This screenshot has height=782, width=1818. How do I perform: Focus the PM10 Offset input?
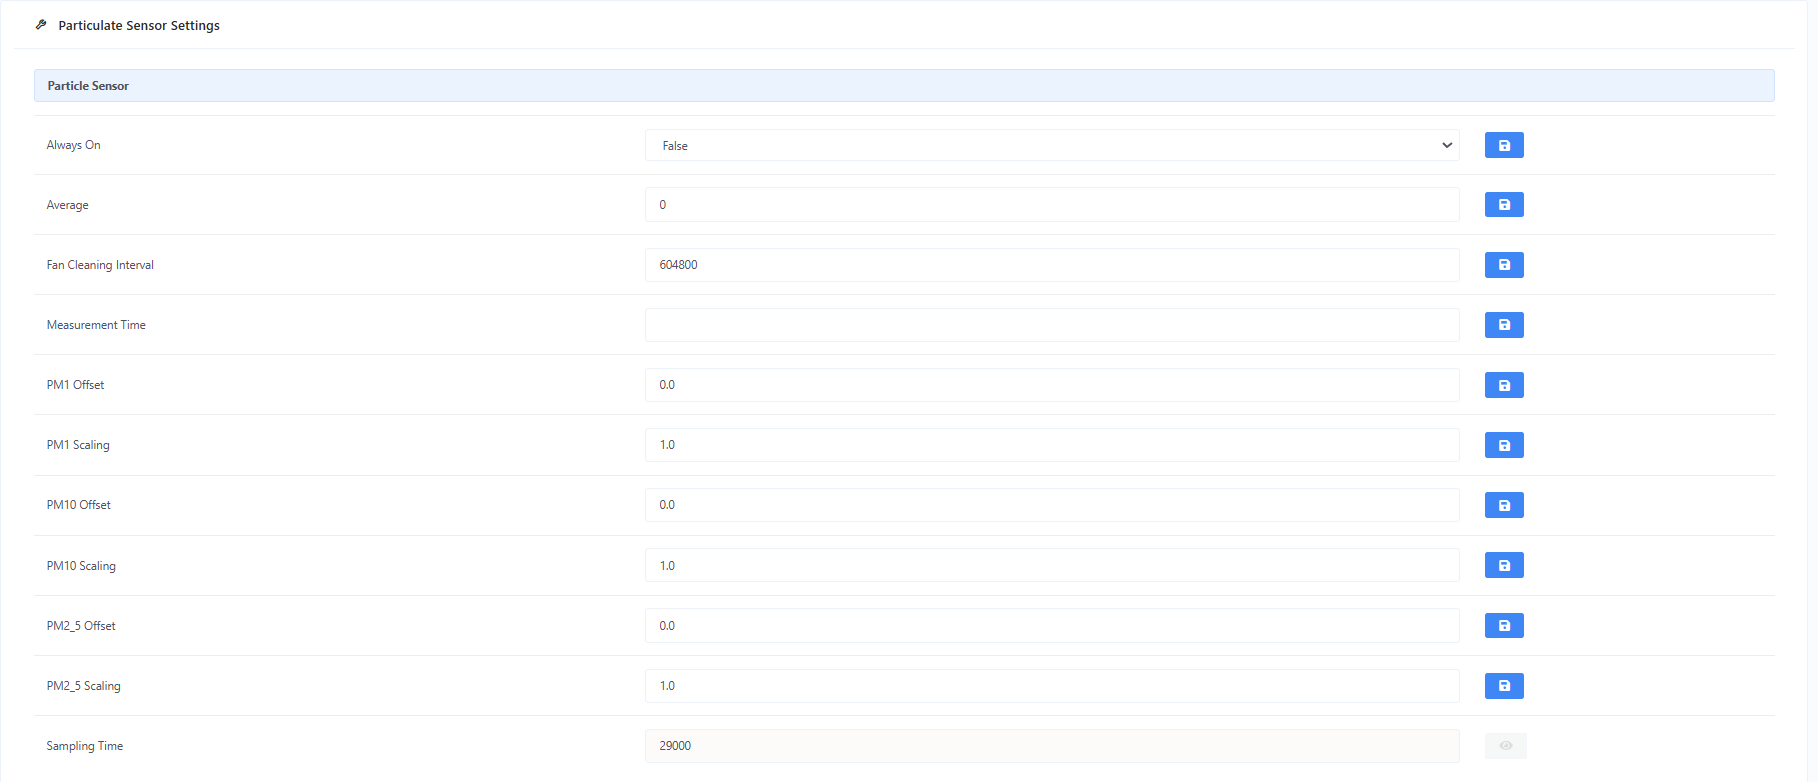[x=1052, y=505]
